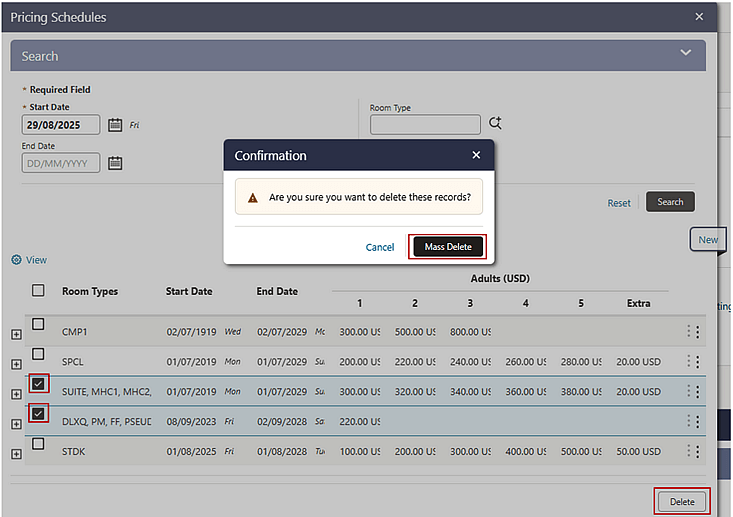This screenshot has height=517, width=733.
Task: Uncheck the DLXQ, PM, FF row checkbox
Action: [38, 414]
